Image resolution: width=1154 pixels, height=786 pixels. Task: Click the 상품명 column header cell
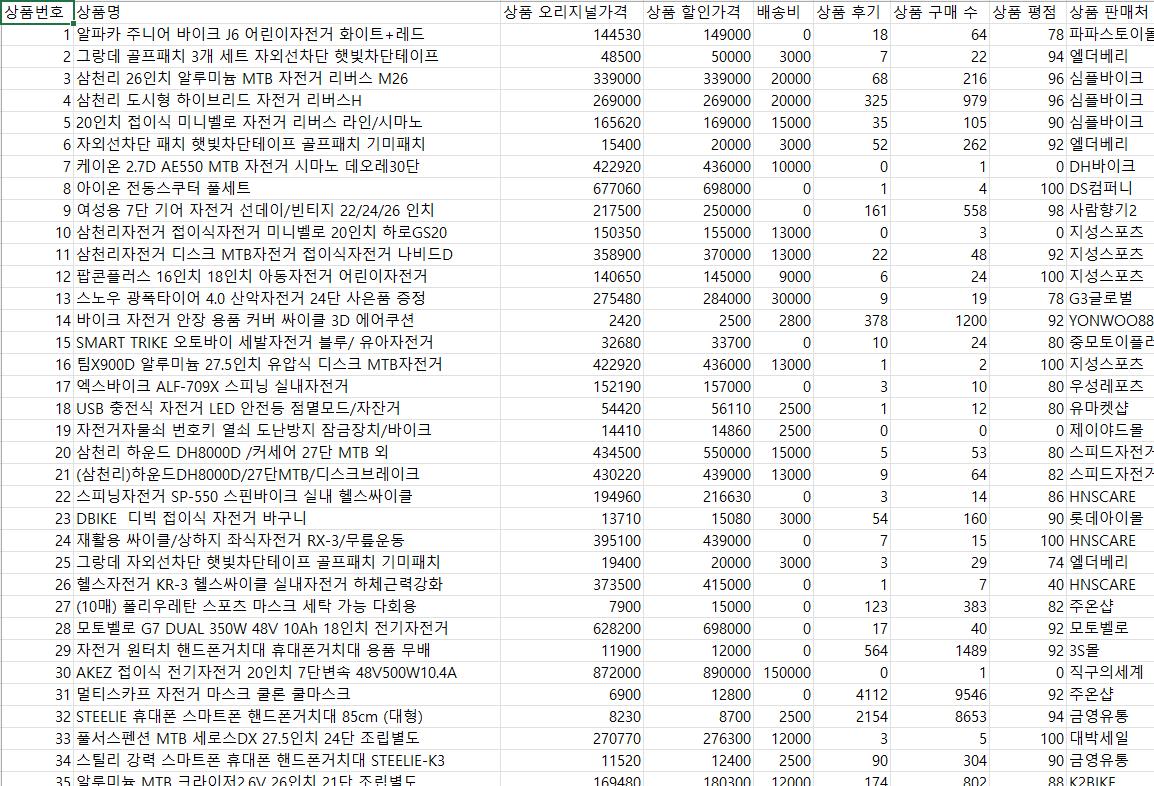[285, 12]
